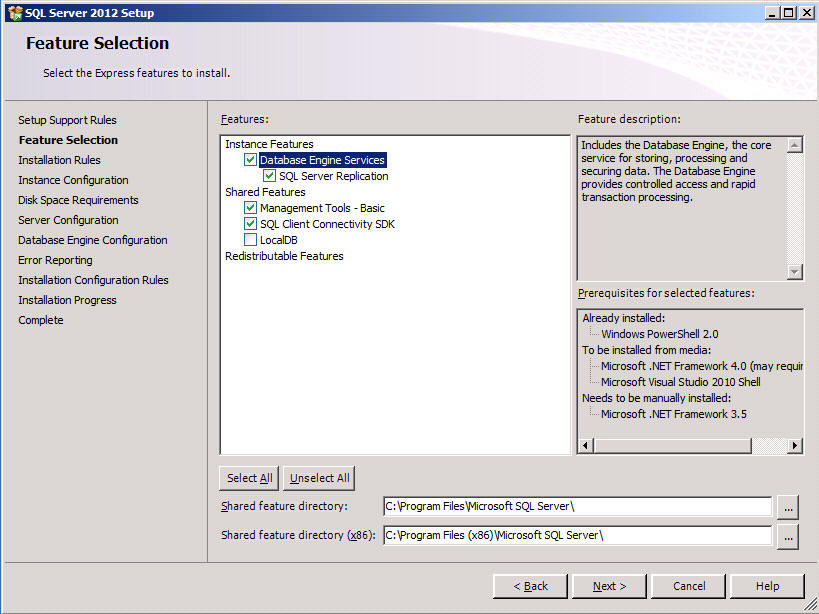819x614 pixels.
Task: Click the To be installed from media heading
Action: 647,350
